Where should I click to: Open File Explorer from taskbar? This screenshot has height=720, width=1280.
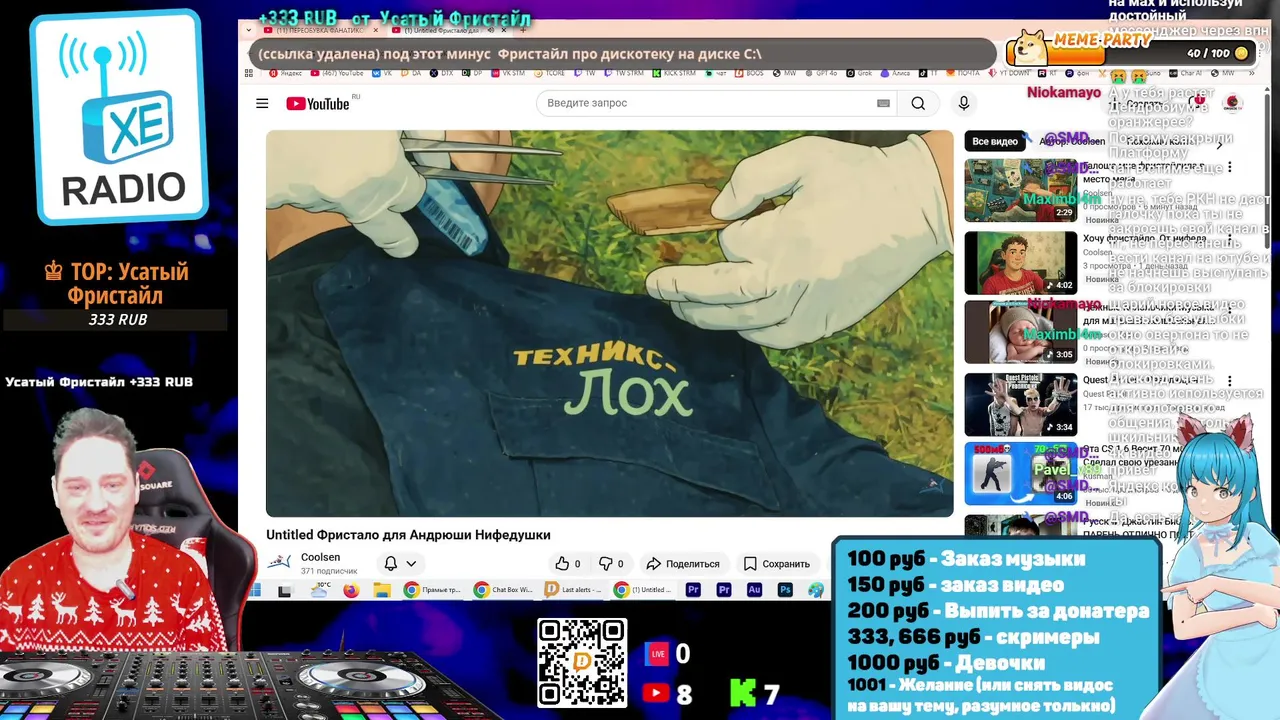[382, 590]
